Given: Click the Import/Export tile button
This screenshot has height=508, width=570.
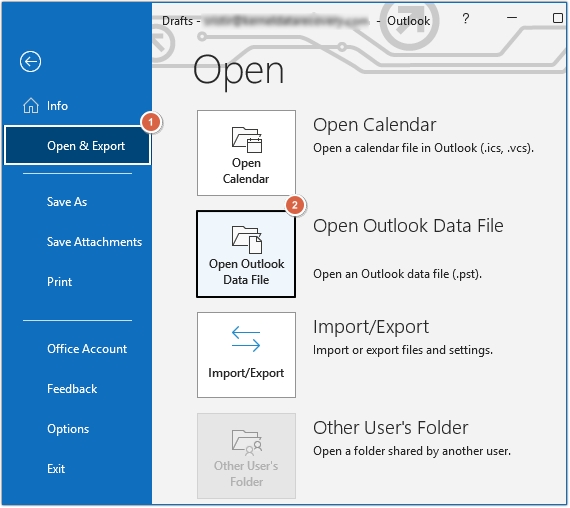Looking at the screenshot, I should click(246, 355).
